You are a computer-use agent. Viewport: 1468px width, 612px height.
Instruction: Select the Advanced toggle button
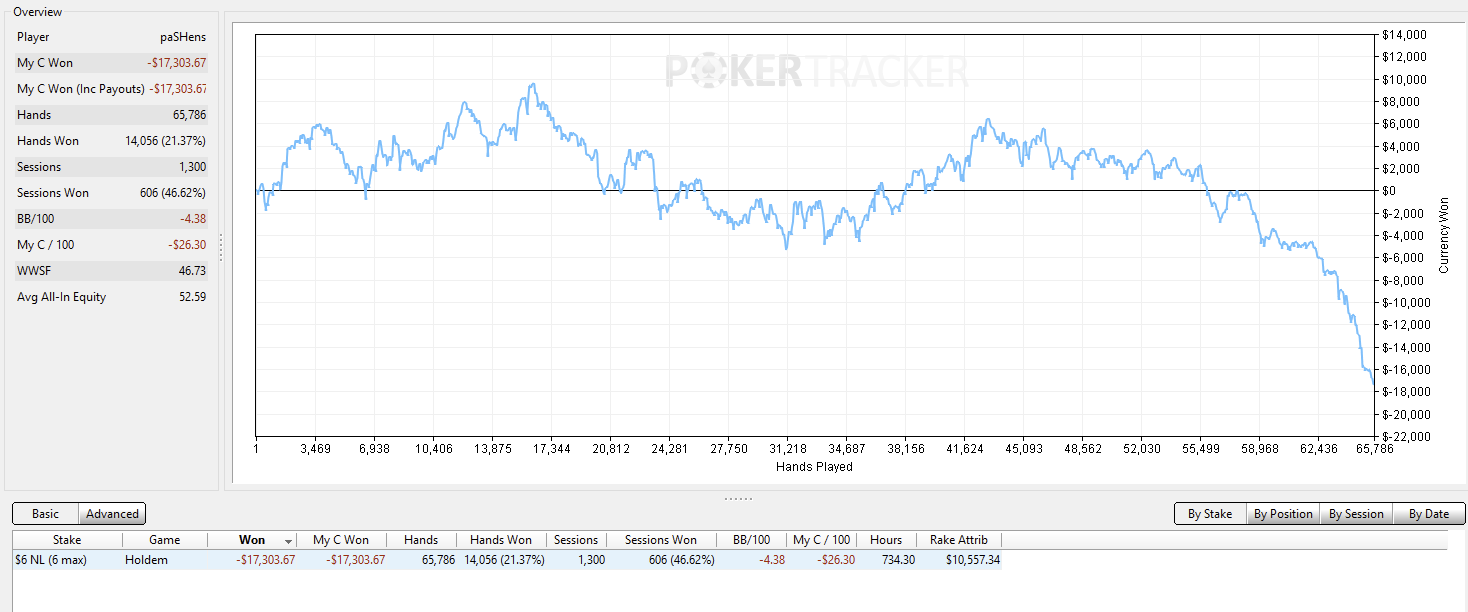[112, 514]
